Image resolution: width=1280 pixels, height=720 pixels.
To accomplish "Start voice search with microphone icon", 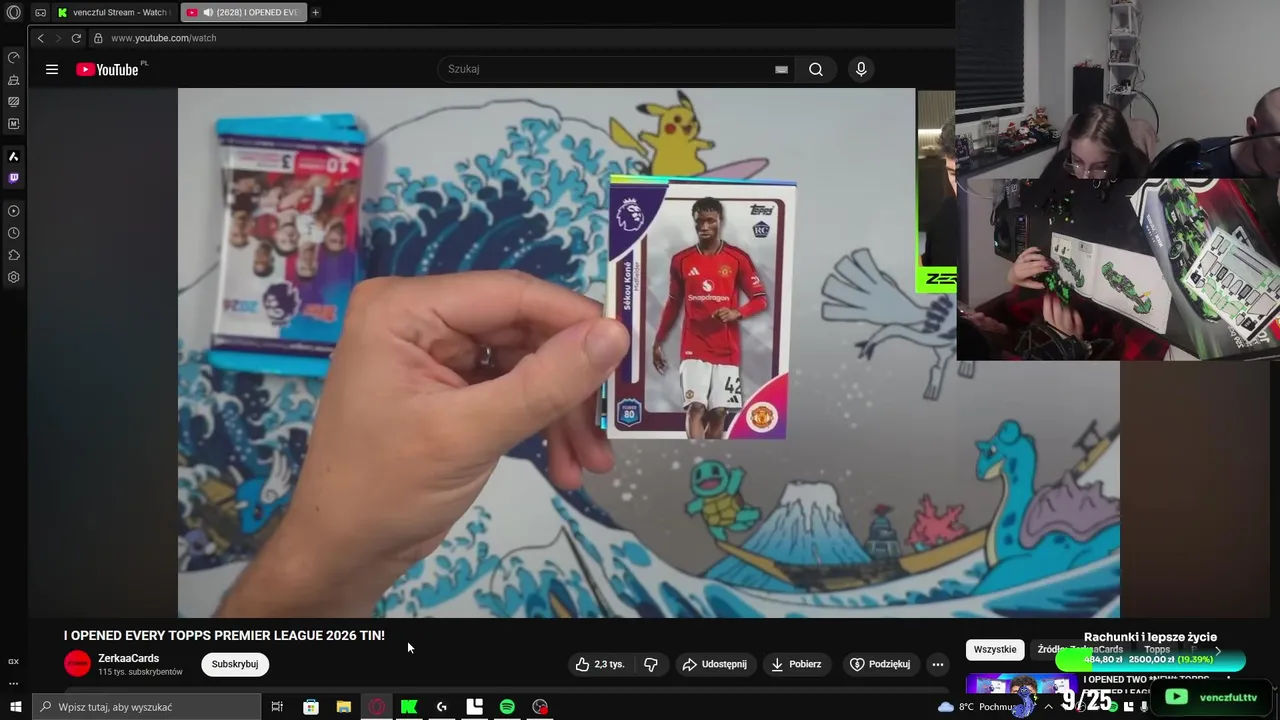I will coord(861,69).
